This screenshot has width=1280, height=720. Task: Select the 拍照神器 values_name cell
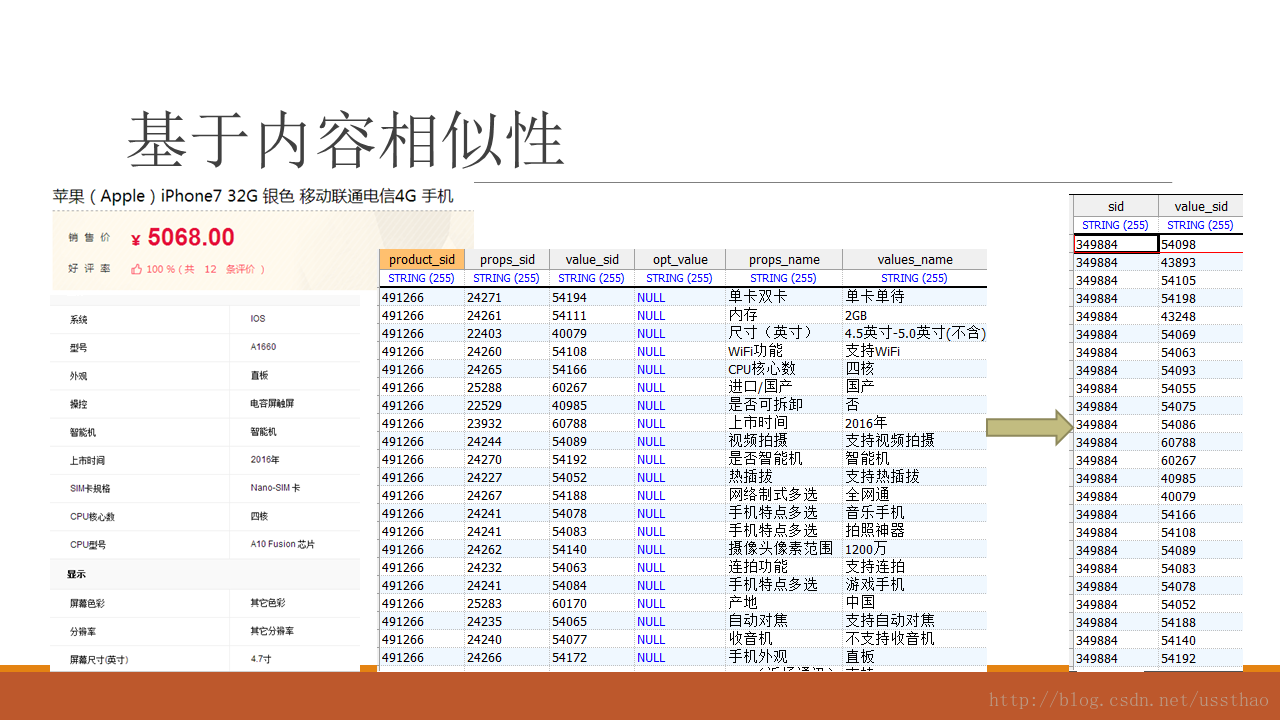[x=915, y=531]
